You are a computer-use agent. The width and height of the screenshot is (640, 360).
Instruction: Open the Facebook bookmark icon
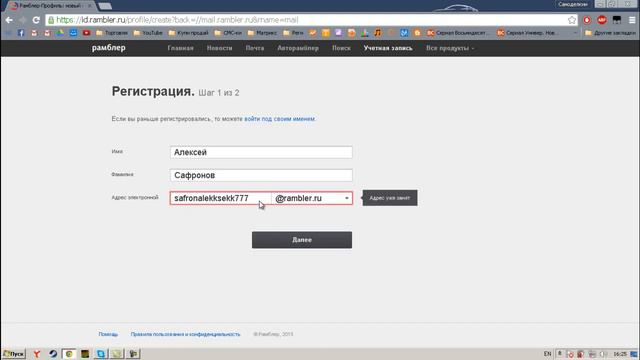point(21,33)
